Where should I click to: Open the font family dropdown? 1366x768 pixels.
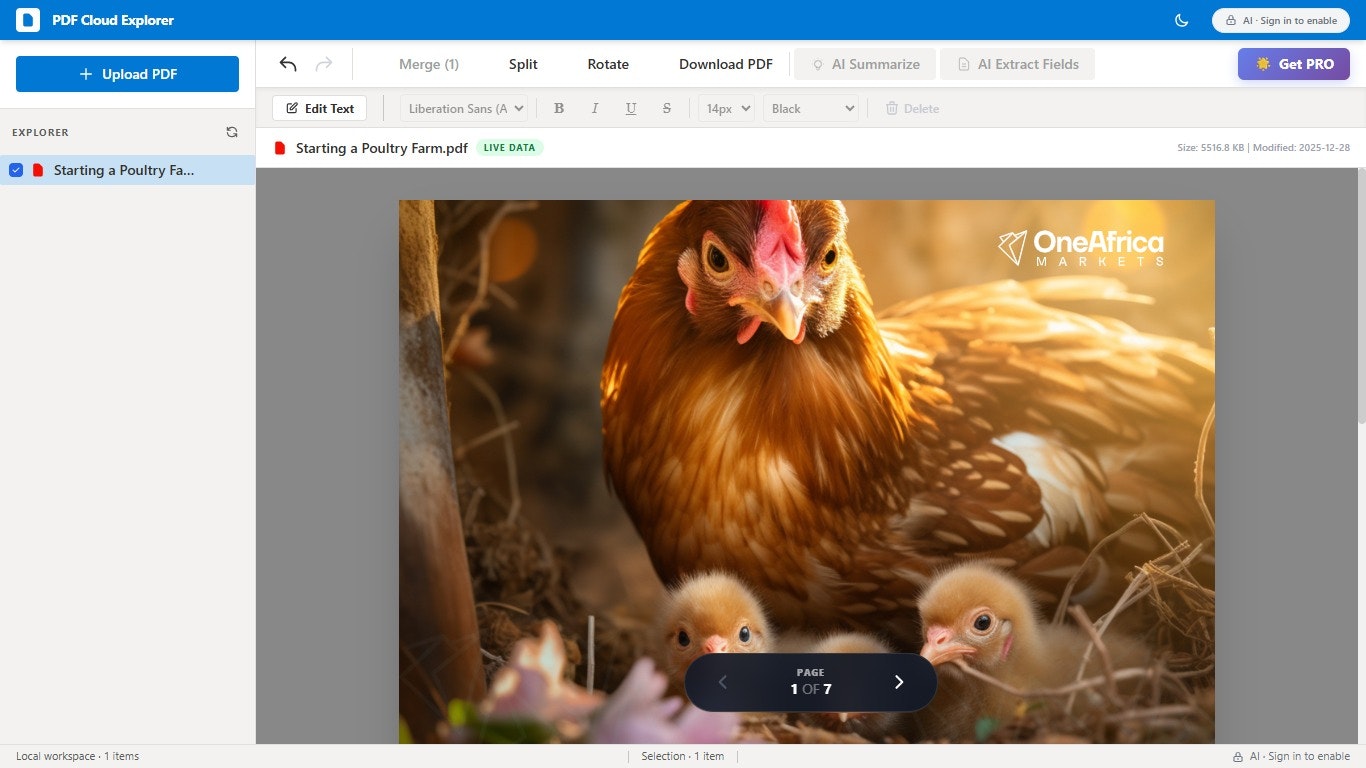click(x=463, y=108)
